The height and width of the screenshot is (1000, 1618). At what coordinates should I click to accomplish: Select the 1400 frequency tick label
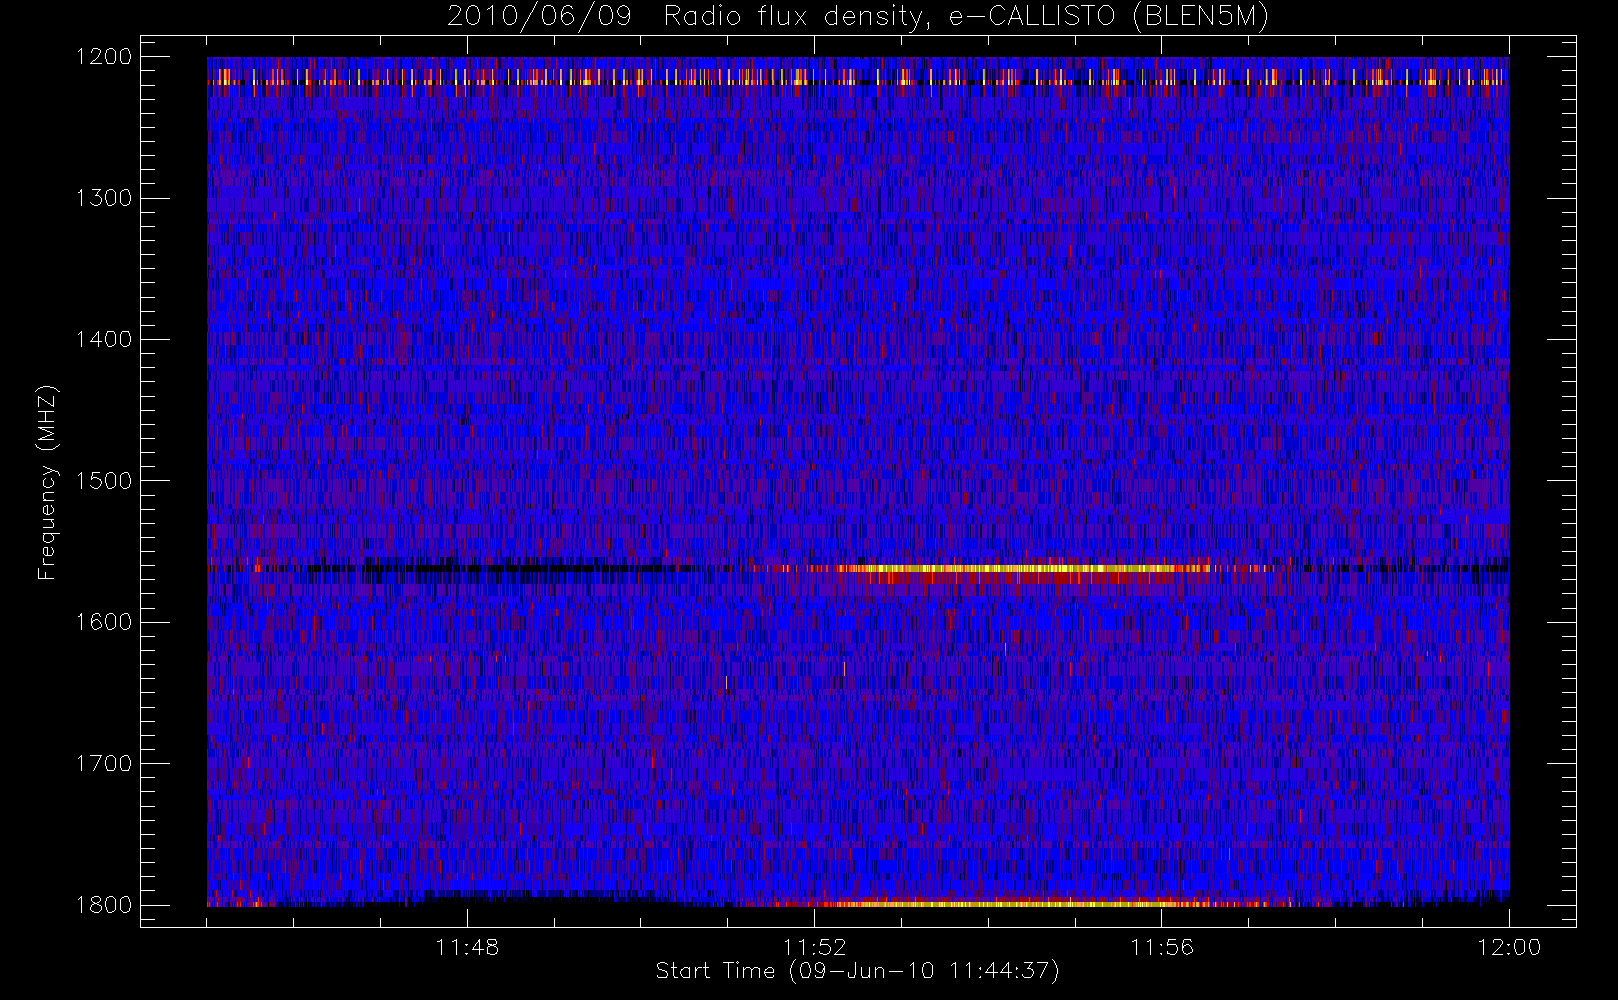point(104,340)
